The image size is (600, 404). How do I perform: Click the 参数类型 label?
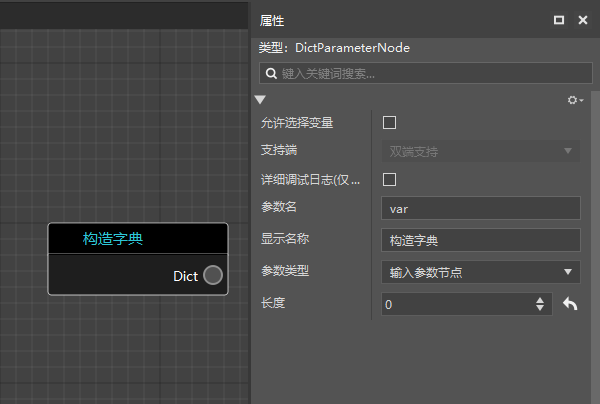[285, 271]
